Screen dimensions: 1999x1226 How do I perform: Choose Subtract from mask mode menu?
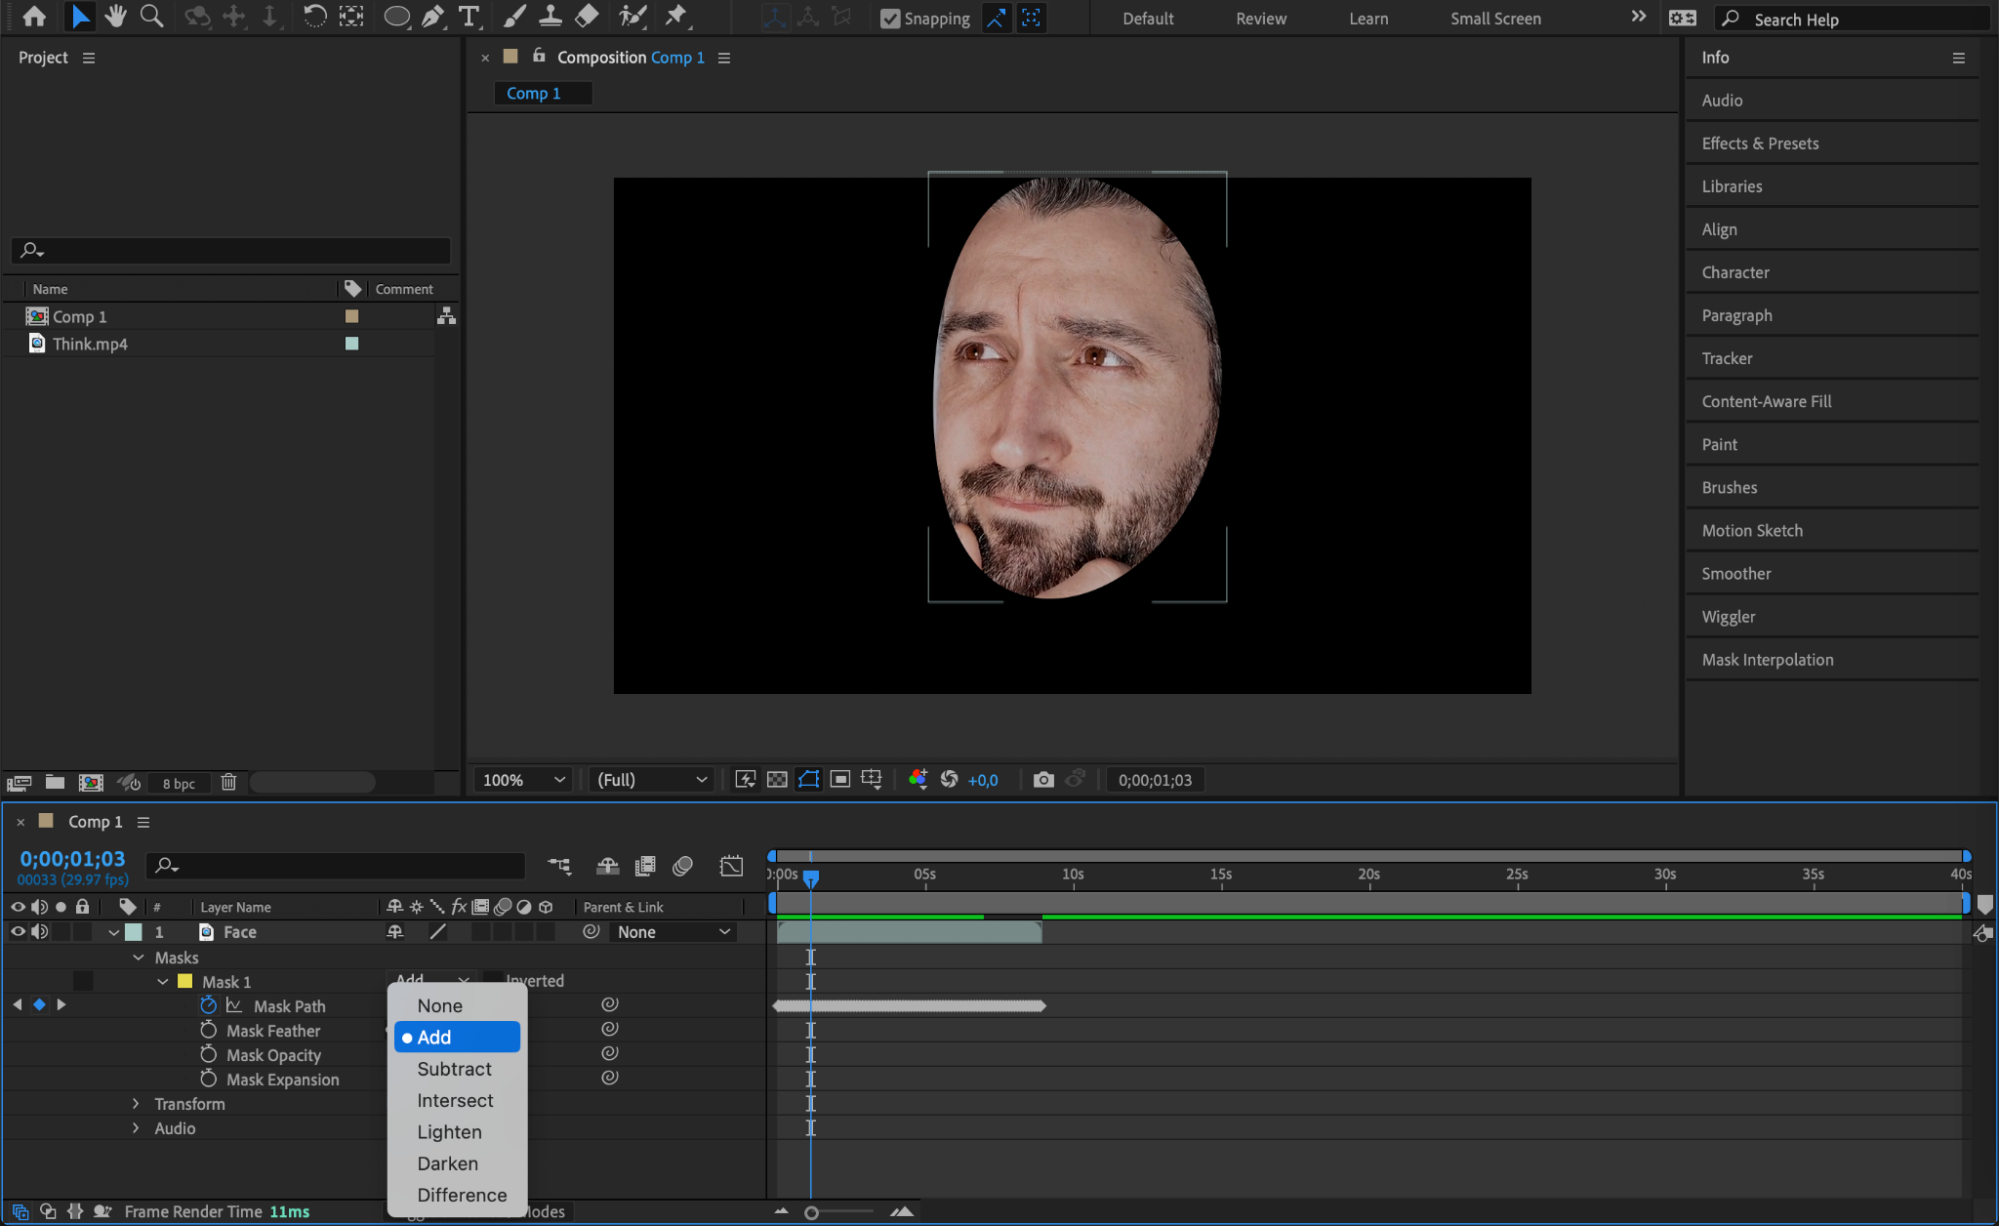[x=454, y=1069]
